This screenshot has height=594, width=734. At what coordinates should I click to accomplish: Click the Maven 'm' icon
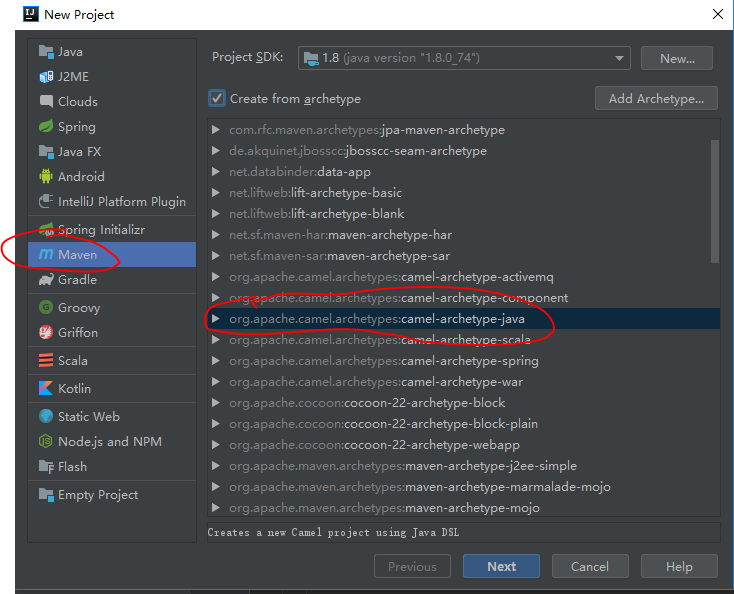(46, 254)
